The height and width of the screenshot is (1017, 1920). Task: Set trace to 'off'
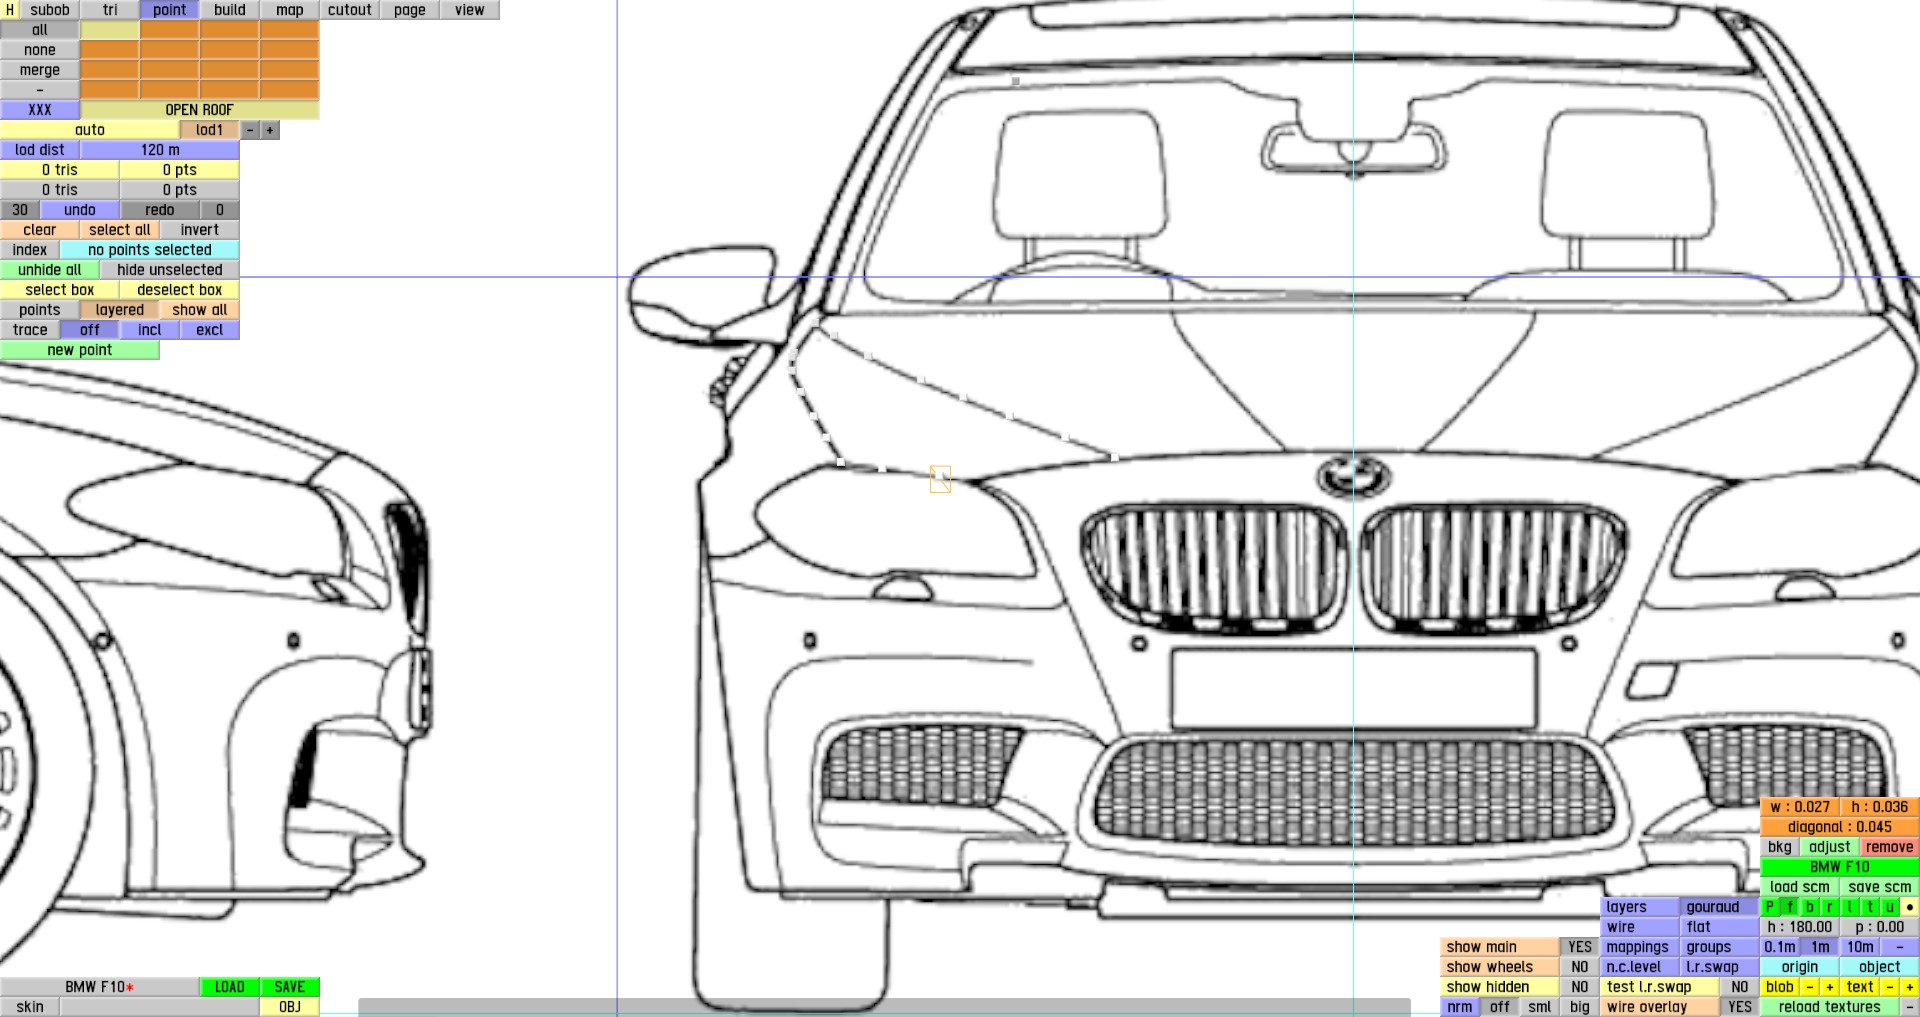90,330
